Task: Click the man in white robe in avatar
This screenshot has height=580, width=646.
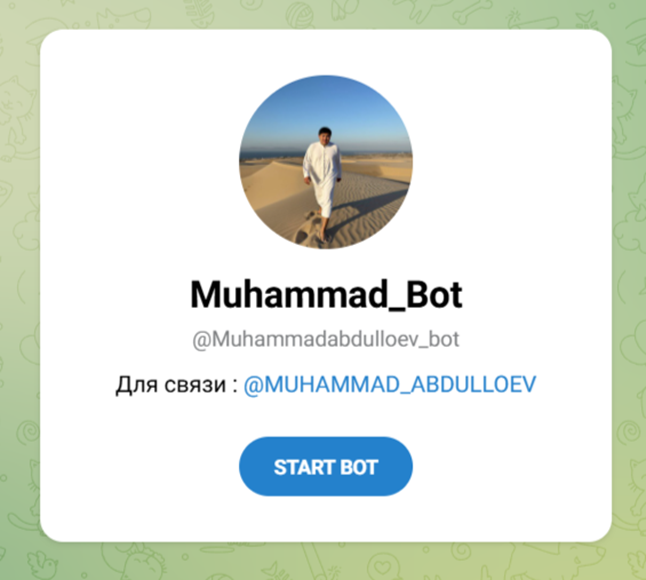Action: coord(322,183)
